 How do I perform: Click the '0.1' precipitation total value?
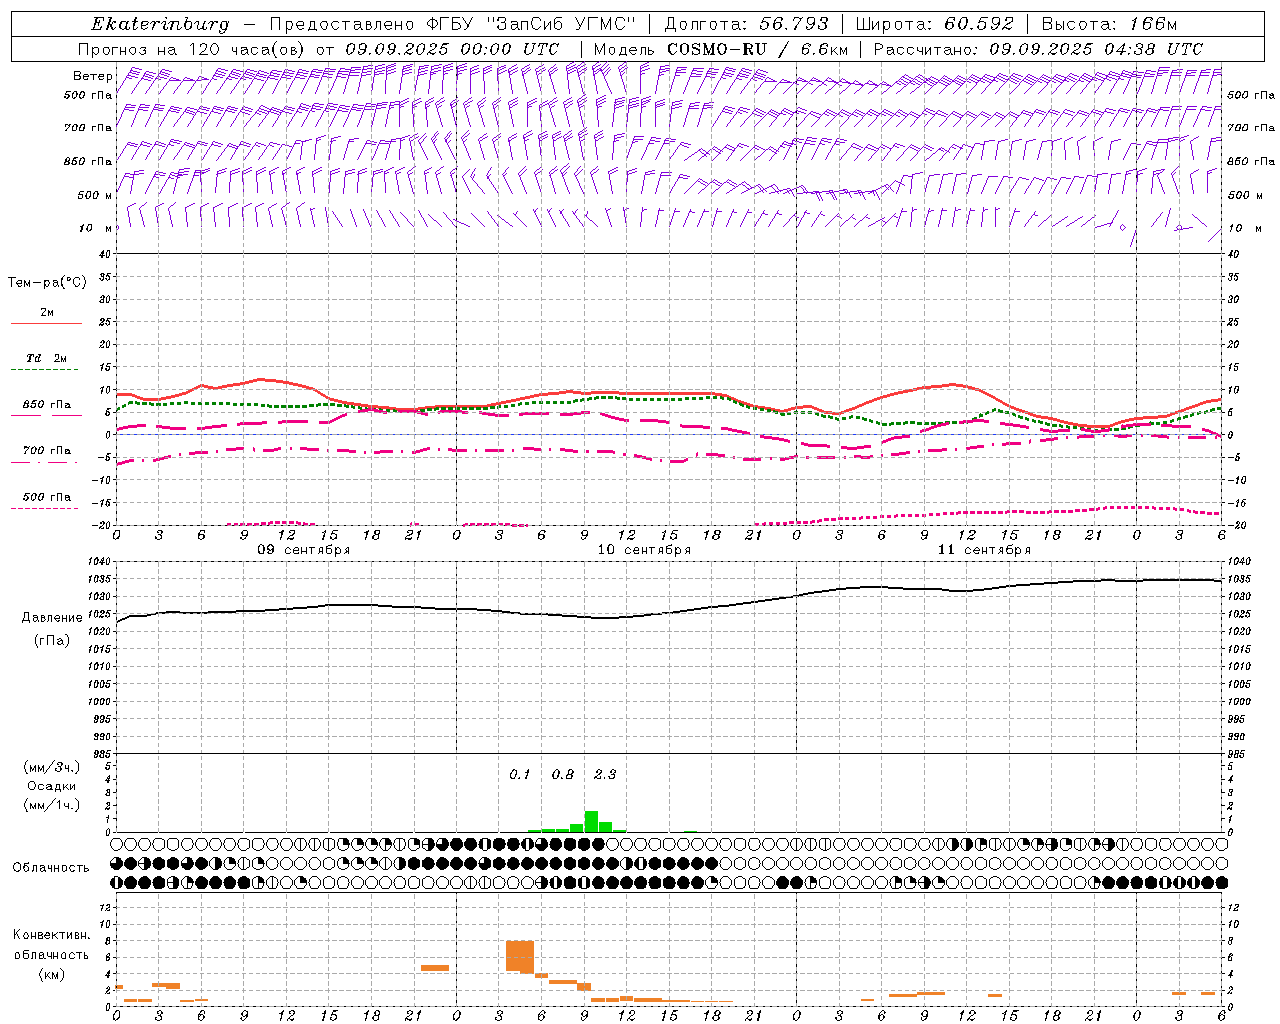coord(520,775)
